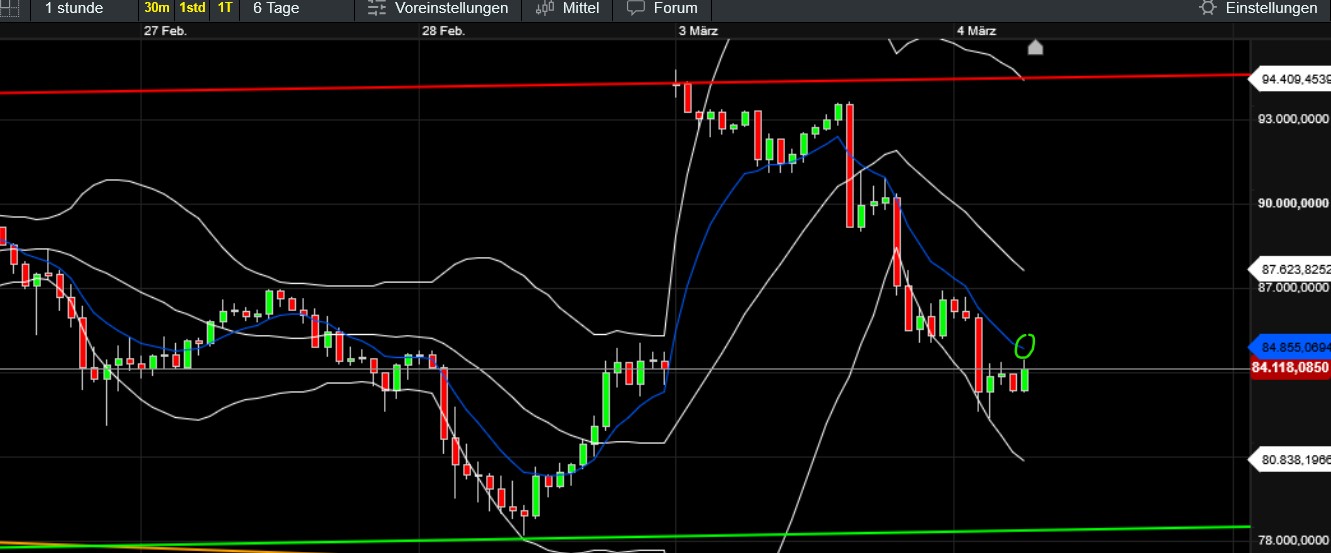Click the 93.000,0000 price axis value
Image resolution: width=1331 pixels, height=553 pixels.
[1293, 120]
